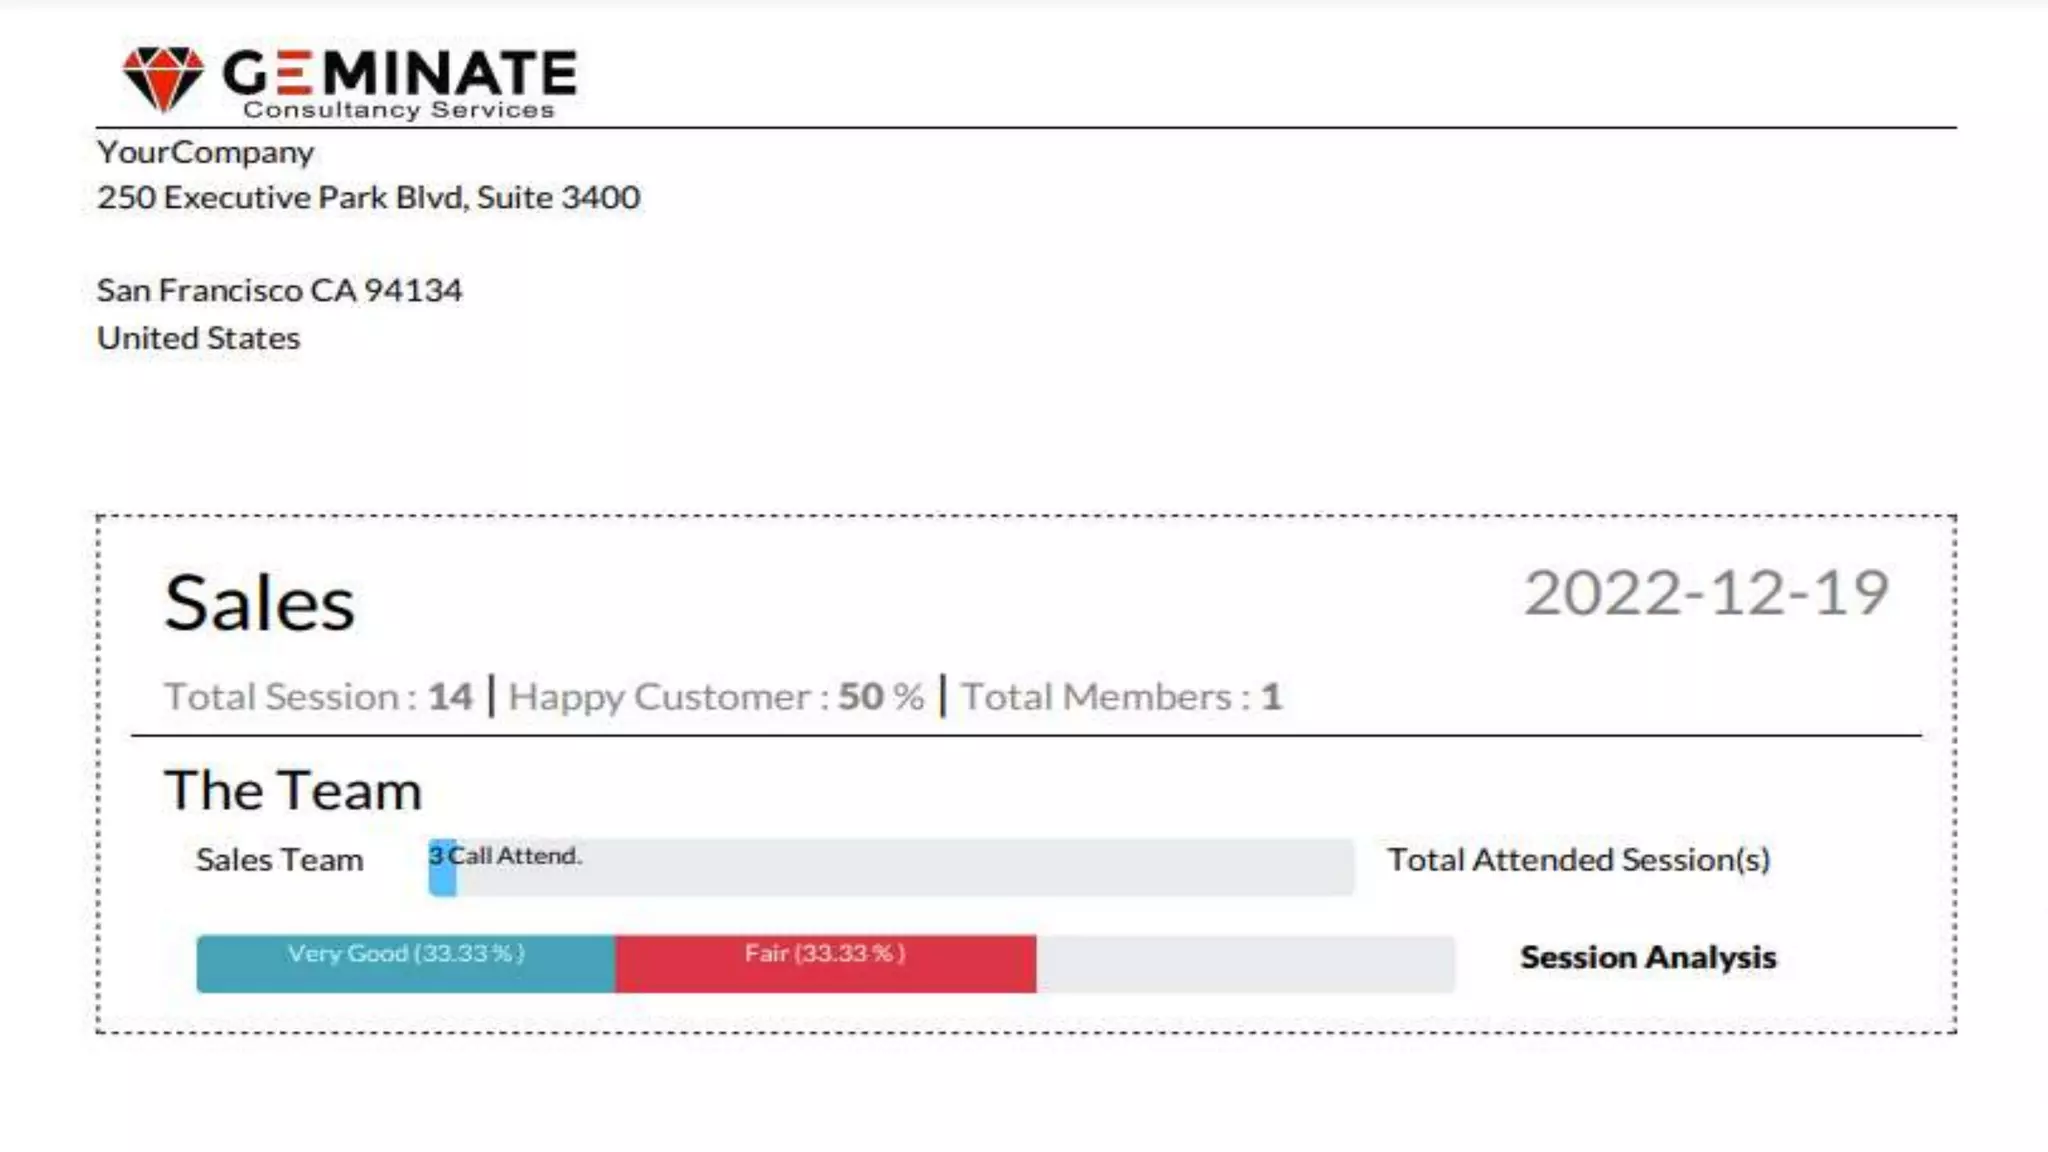The image size is (2048, 1152).
Task: Click the Consultancy Services tagline
Action: [399, 110]
